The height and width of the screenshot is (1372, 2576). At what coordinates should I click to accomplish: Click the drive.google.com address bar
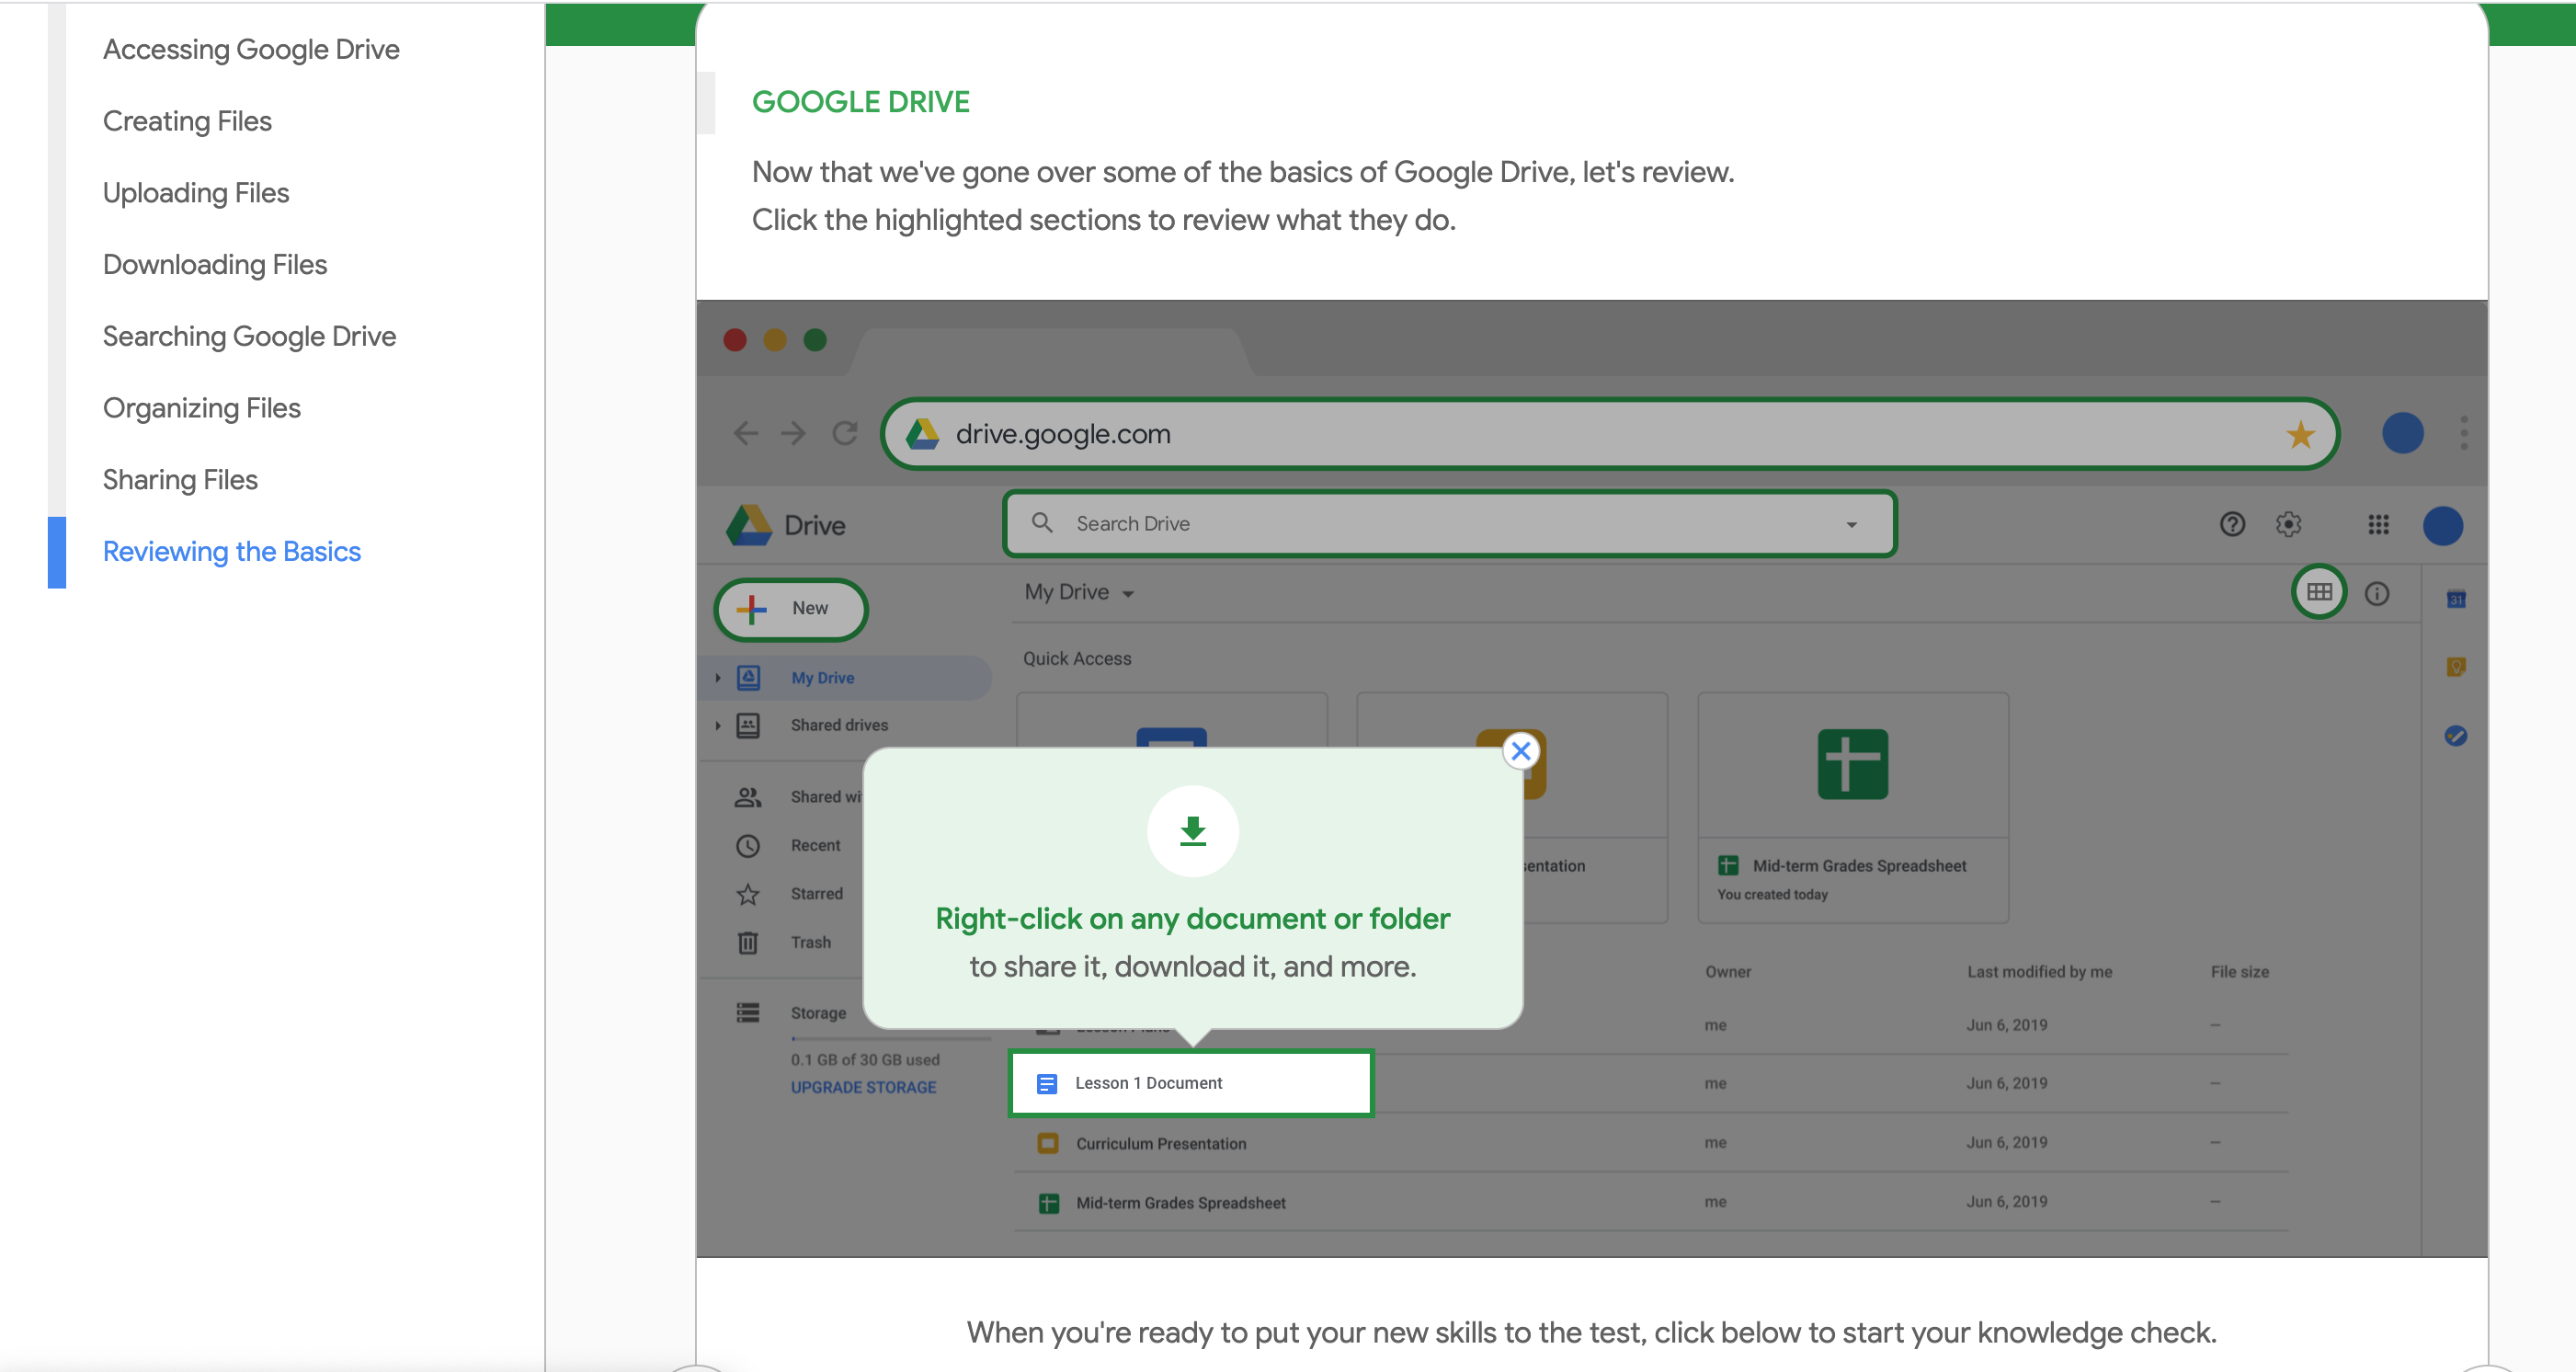point(1609,434)
